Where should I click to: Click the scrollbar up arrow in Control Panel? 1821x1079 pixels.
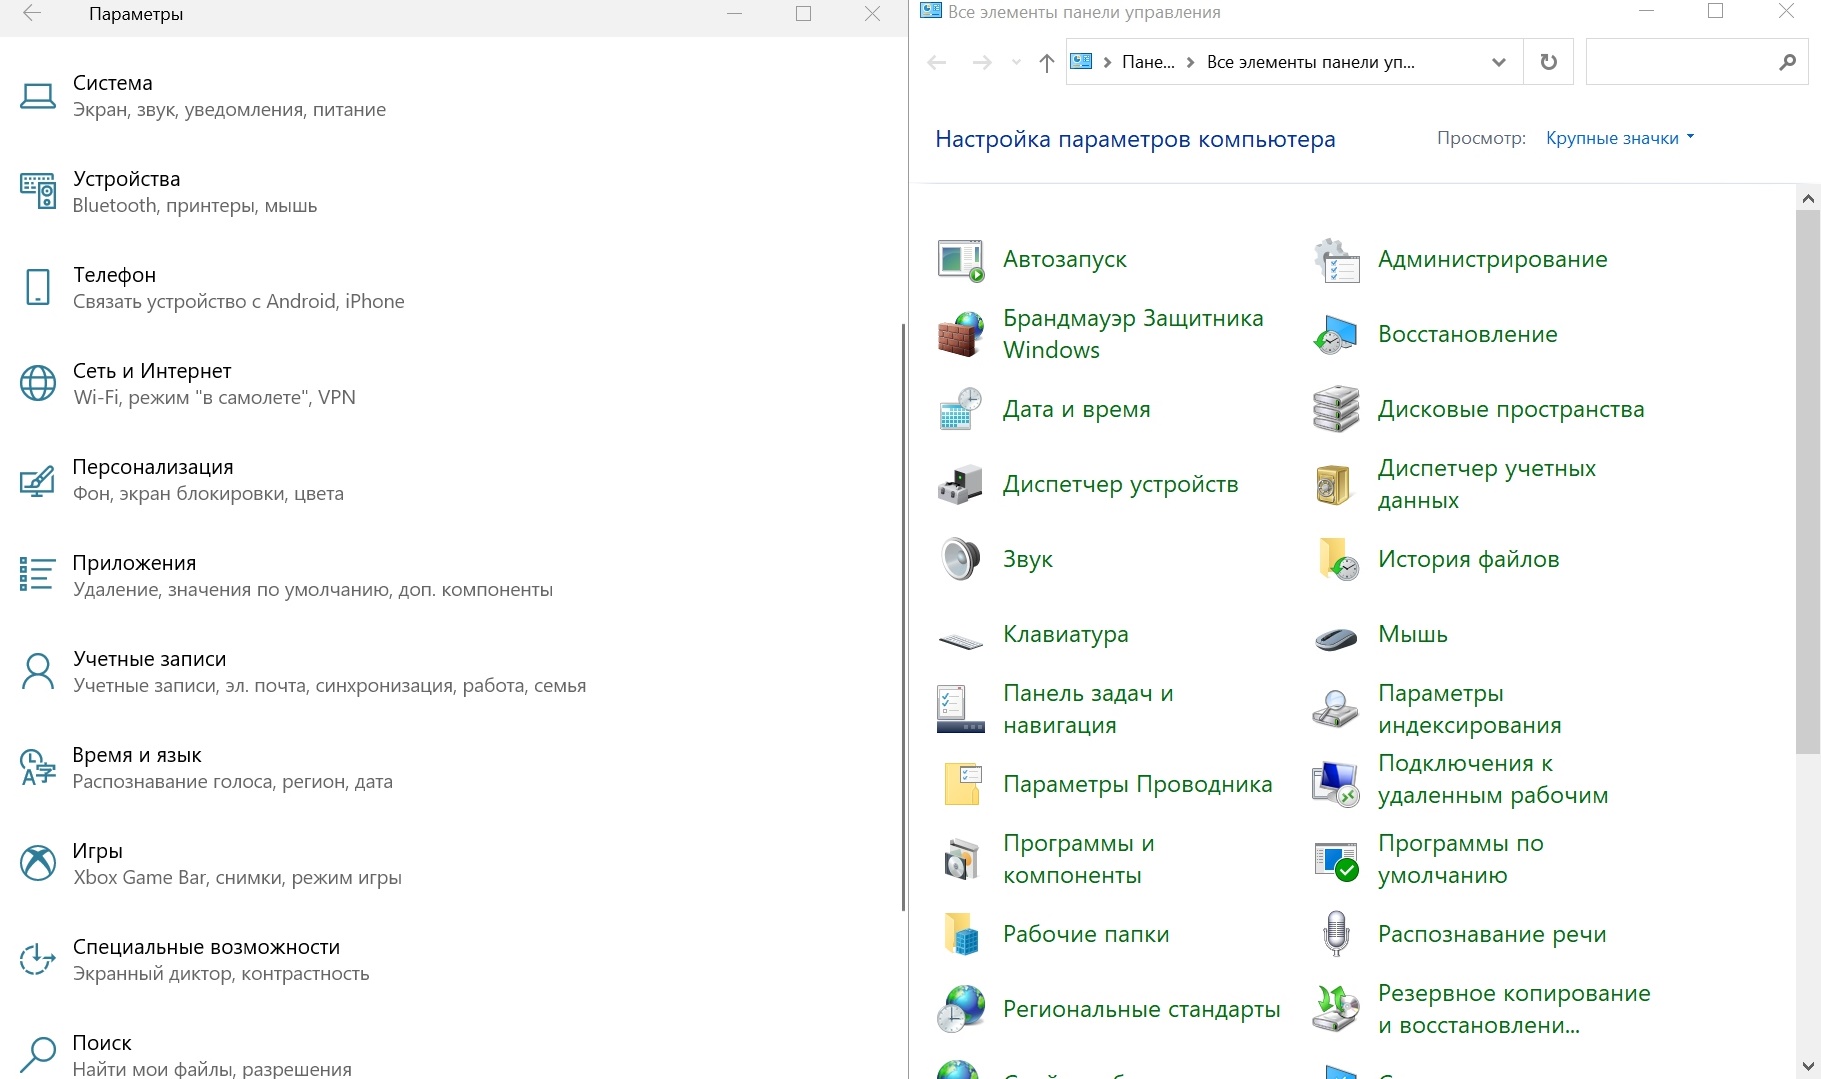pyautogui.click(x=1808, y=198)
